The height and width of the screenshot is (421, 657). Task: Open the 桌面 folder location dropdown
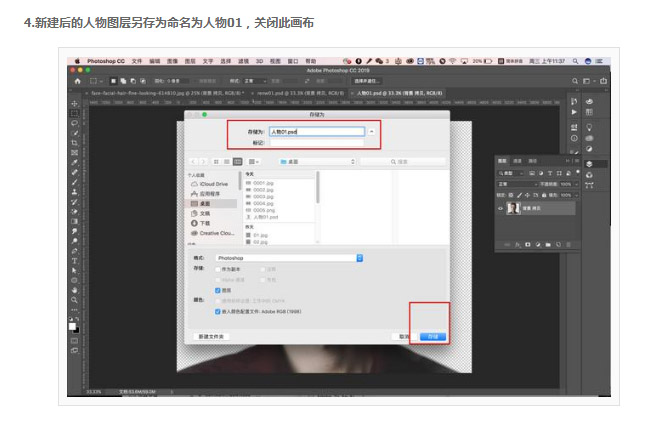coord(318,162)
